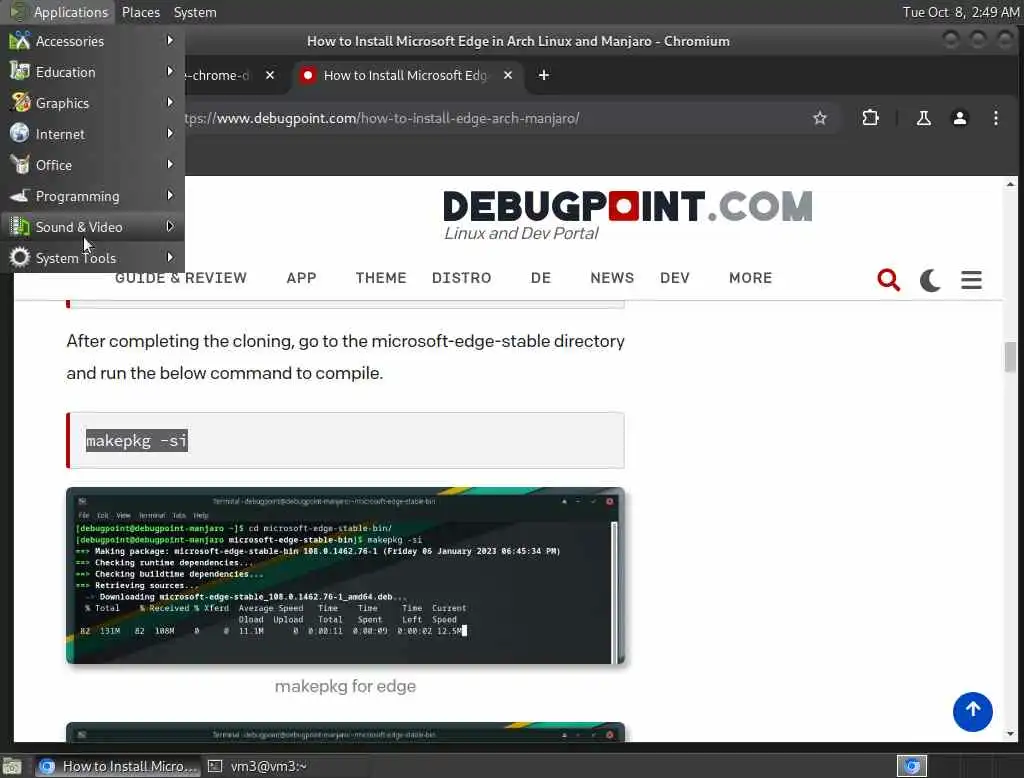The width and height of the screenshot is (1024, 778).
Task: Open the Applications menu in top panel
Action: pos(59,12)
